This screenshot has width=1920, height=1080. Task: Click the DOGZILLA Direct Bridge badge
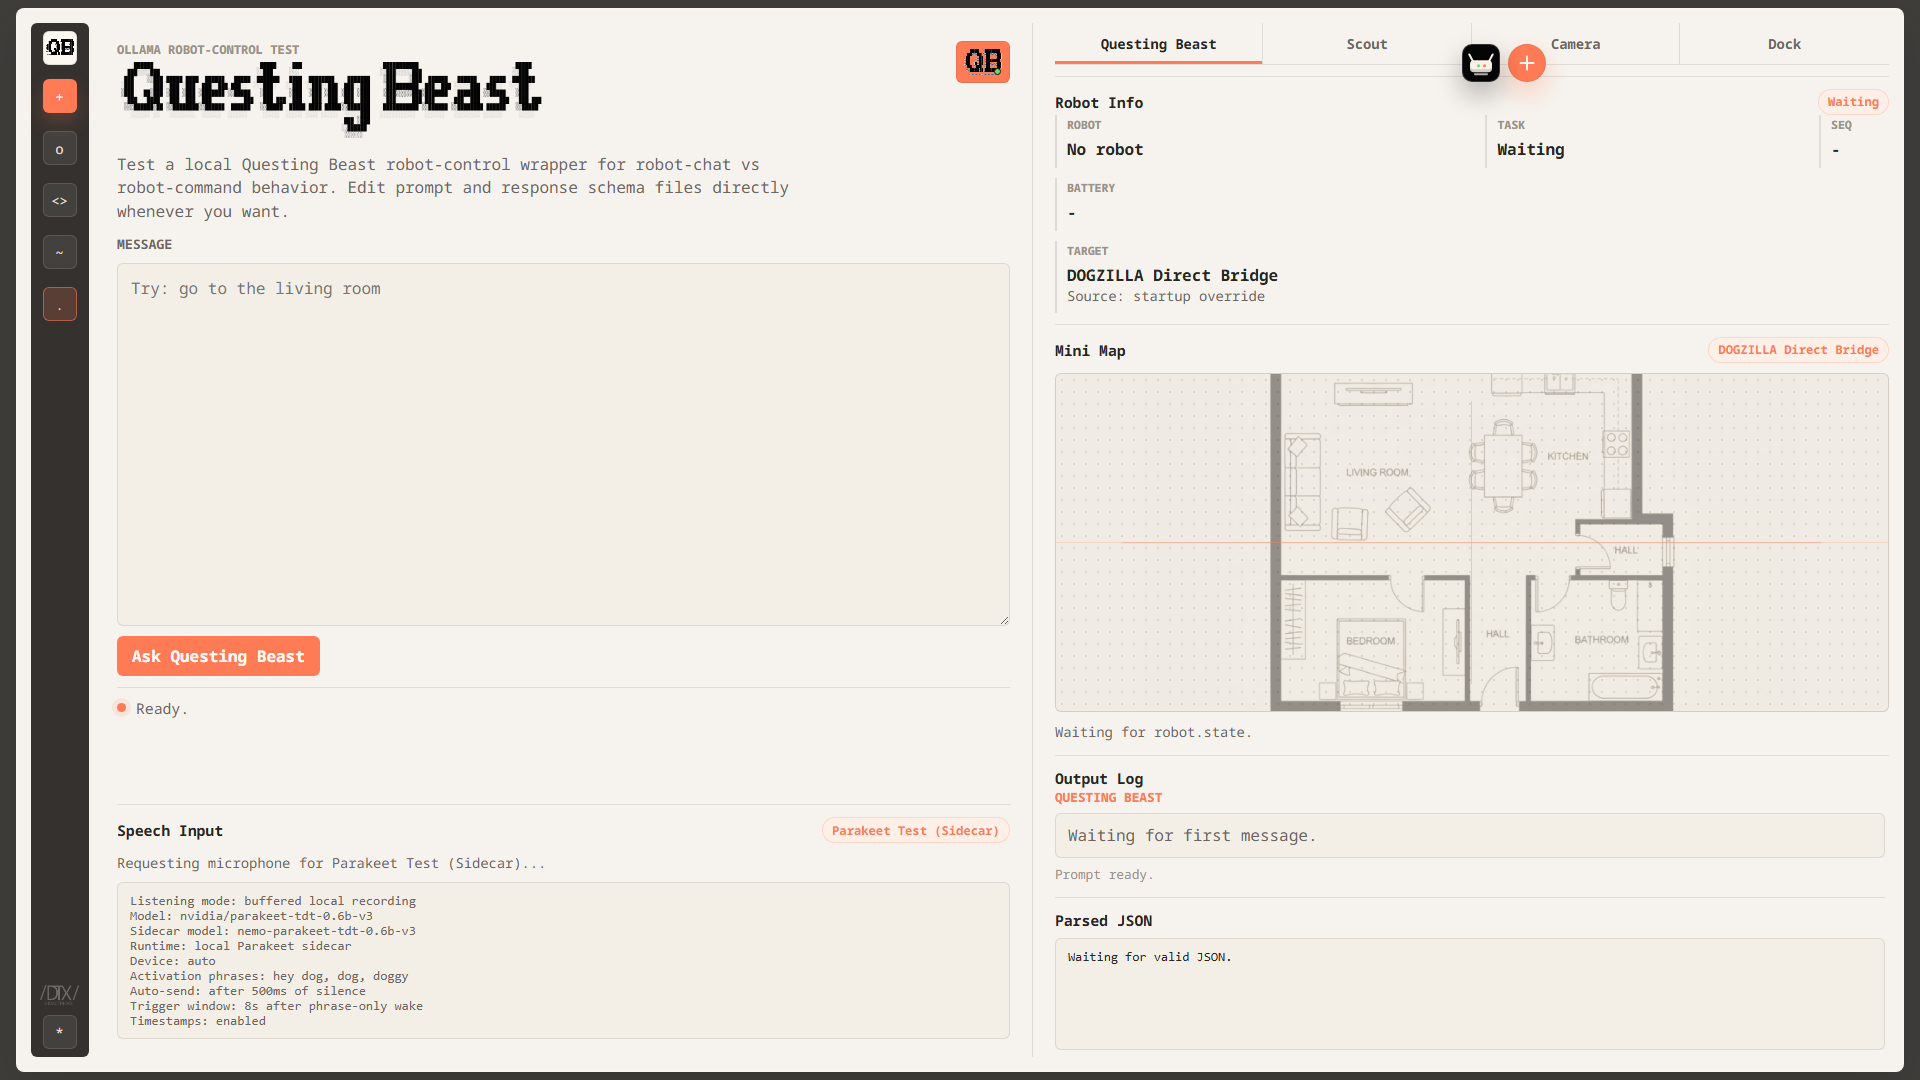click(x=1798, y=350)
